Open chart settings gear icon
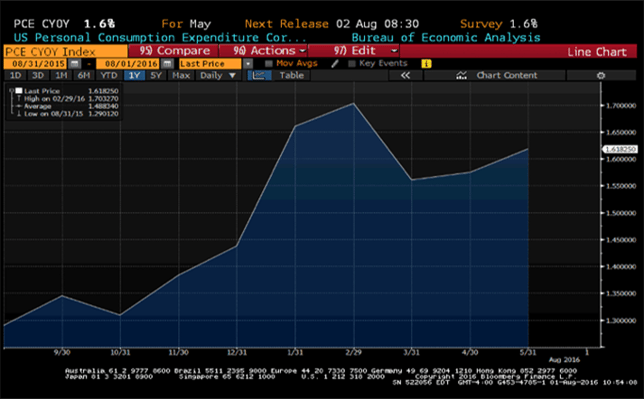This screenshot has width=644, height=399. (x=601, y=76)
